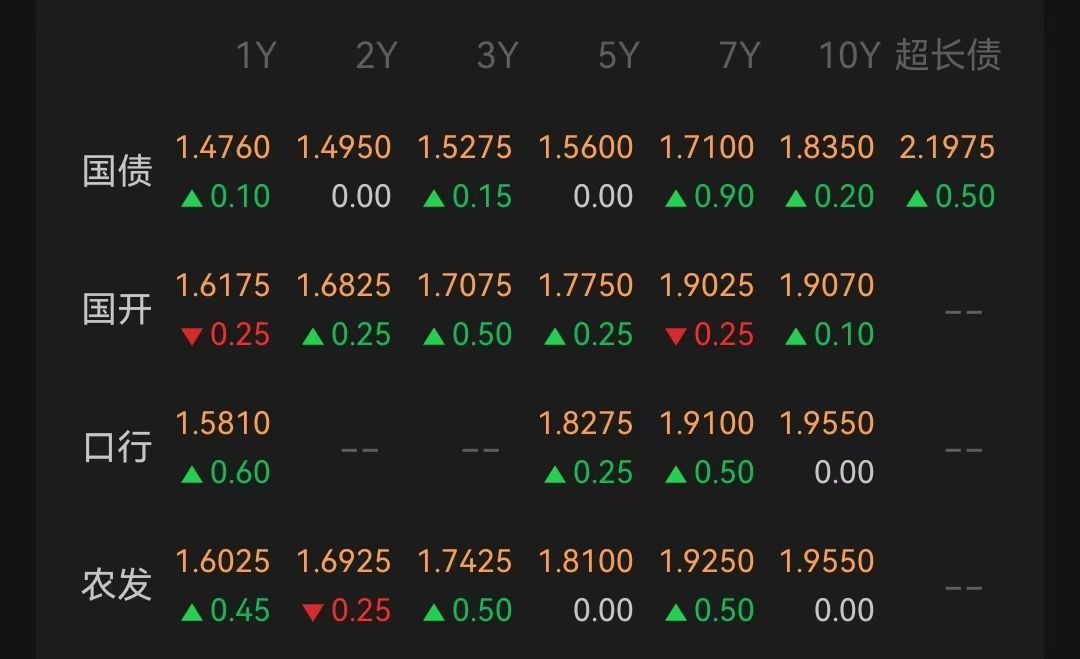Click the 口行 1Y green up arrow
This screenshot has height=659, width=1080.
click(191, 474)
